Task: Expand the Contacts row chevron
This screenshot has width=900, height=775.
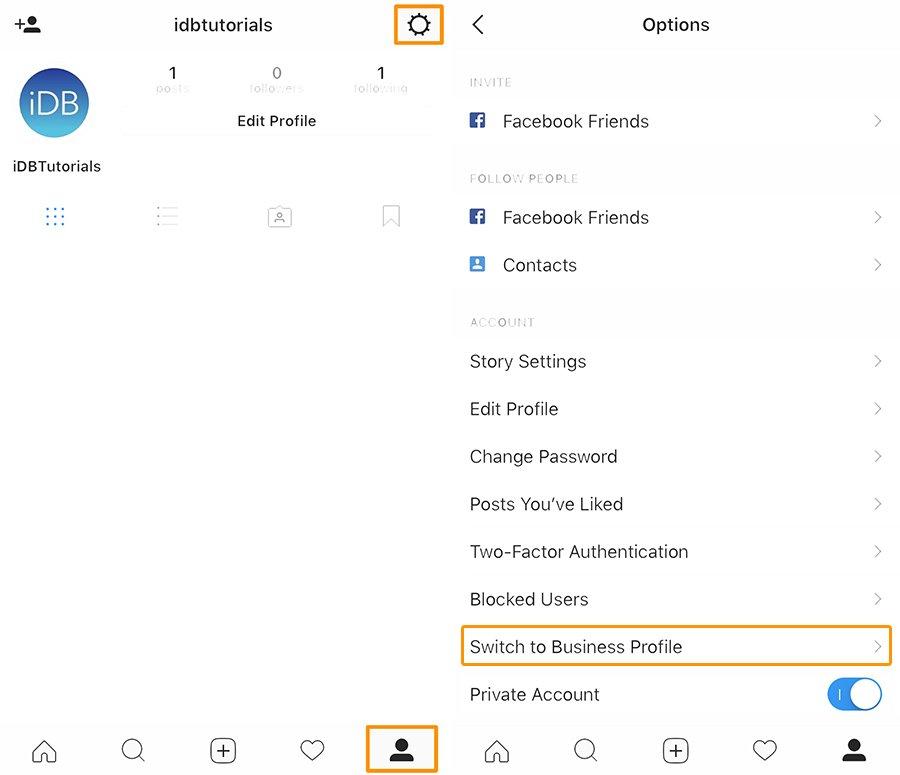Action: pyautogui.click(x=877, y=265)
